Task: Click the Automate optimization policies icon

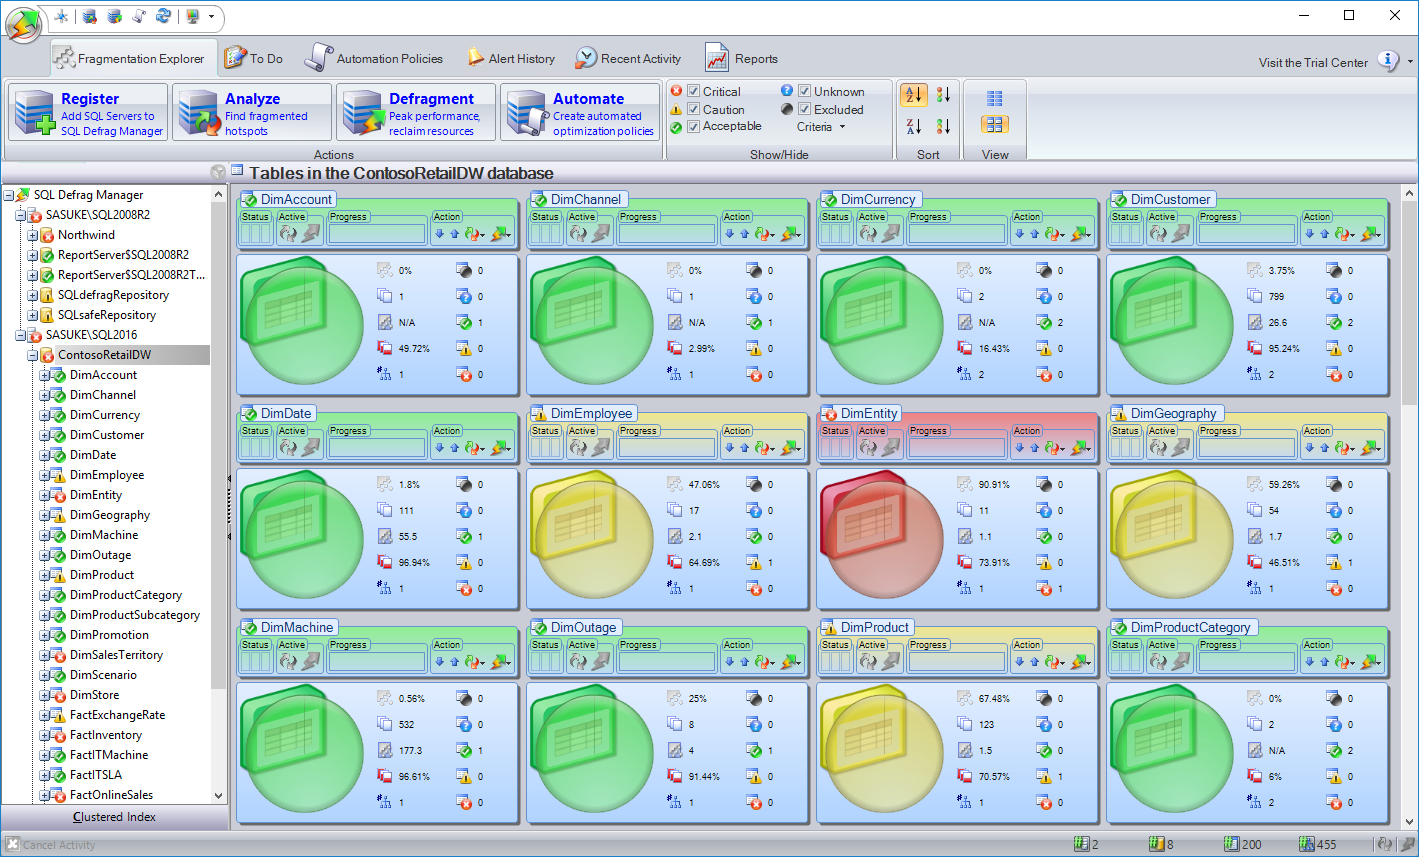Action: 526,113
